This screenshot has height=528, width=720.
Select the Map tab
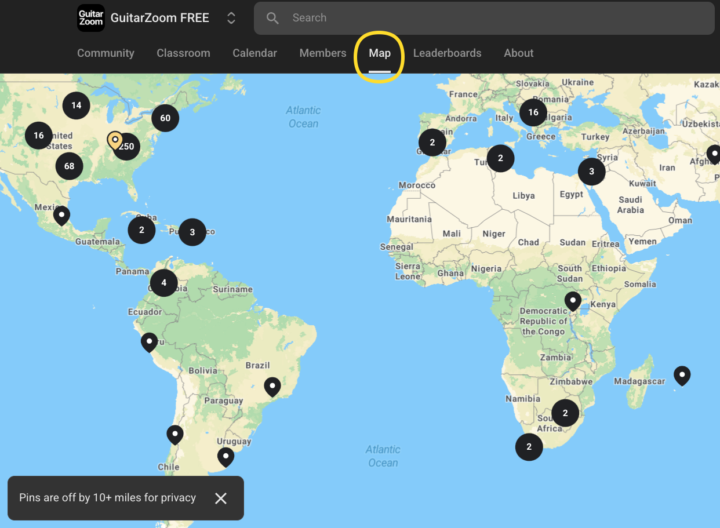(x=379, y=53)
